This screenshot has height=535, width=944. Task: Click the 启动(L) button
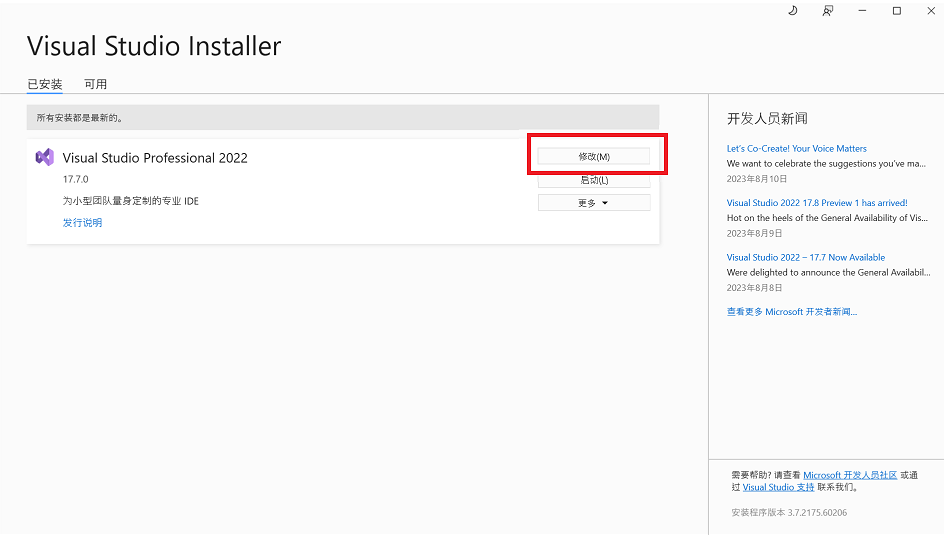594,180
